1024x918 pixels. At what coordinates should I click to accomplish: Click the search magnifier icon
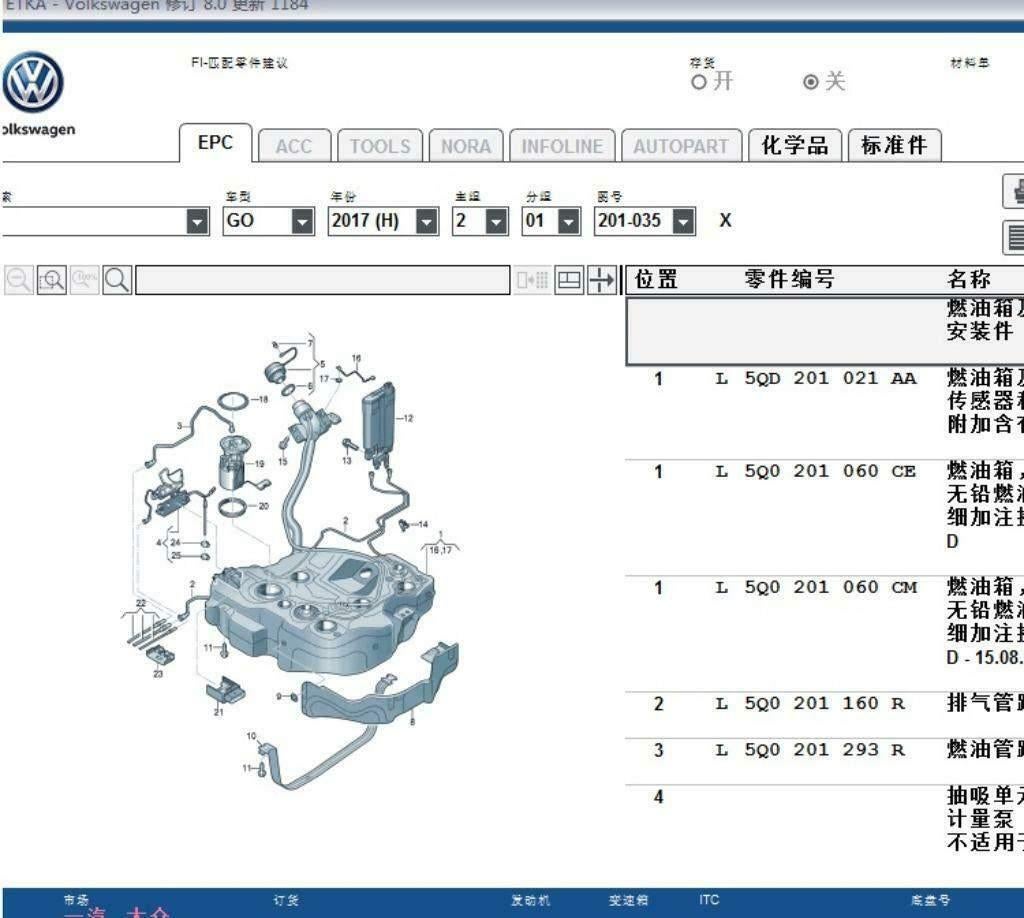(x=117, y=280)
